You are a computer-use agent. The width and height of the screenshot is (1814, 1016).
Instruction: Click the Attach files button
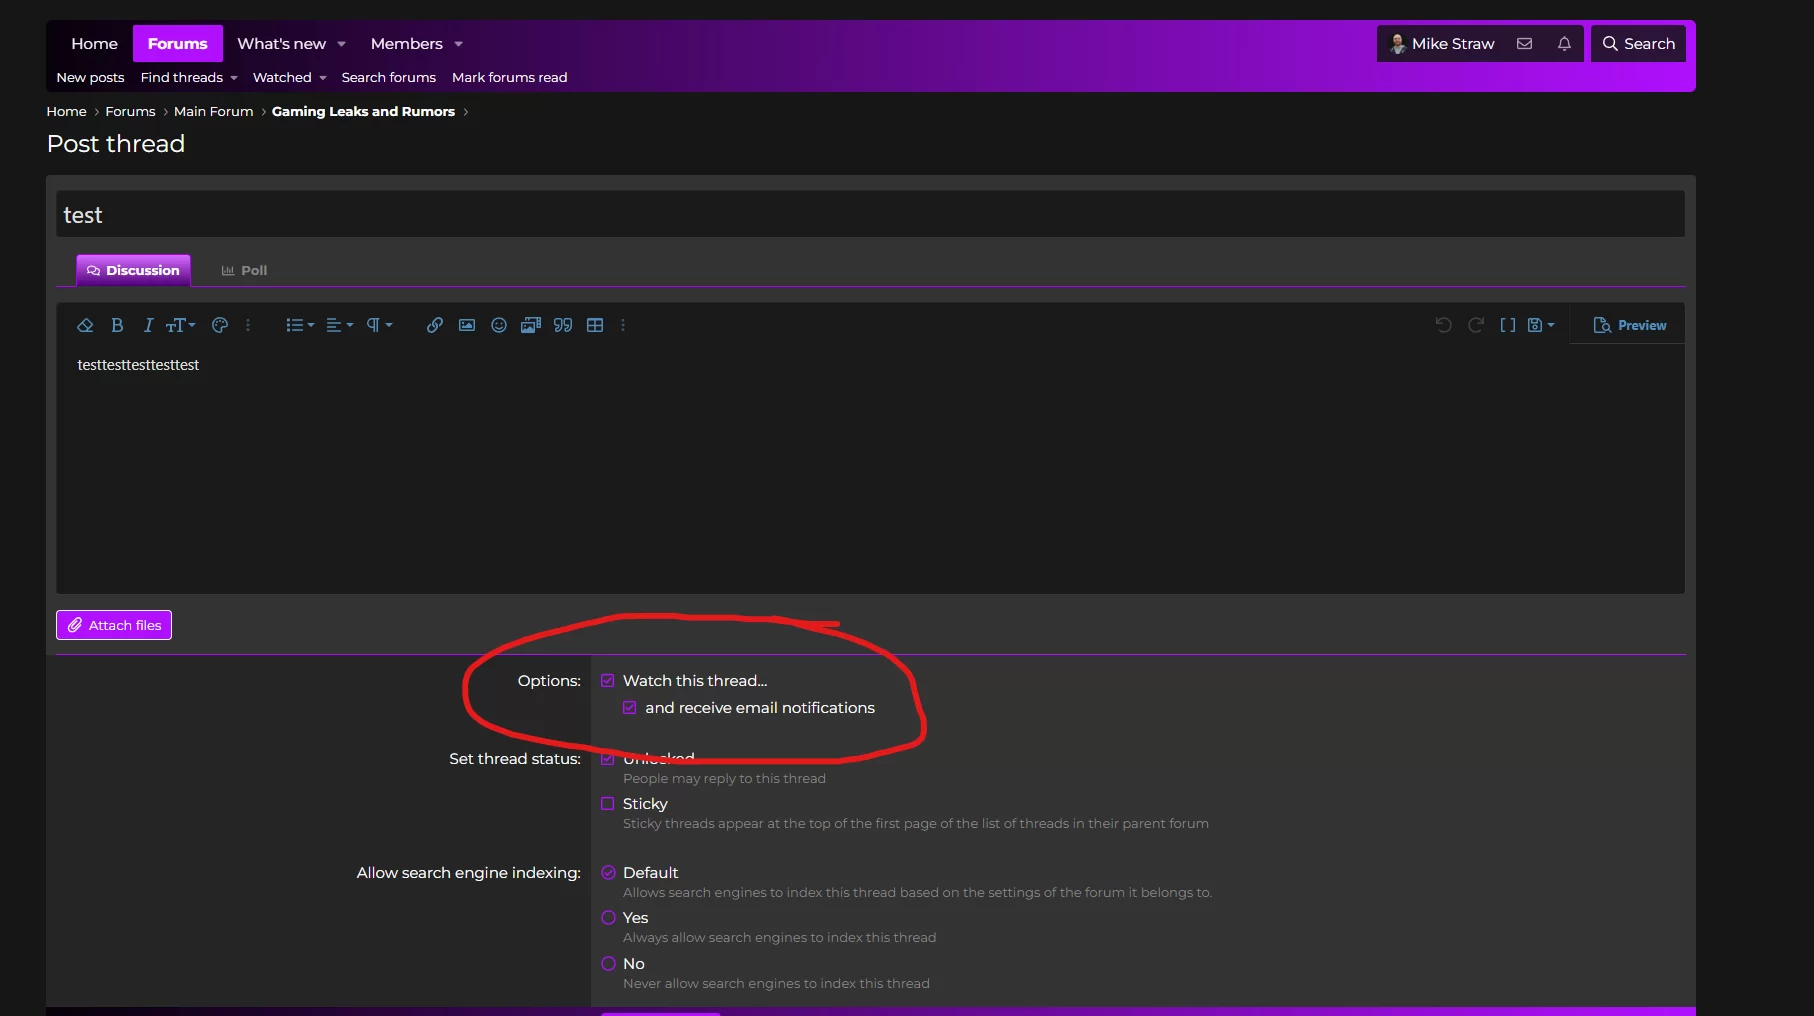point(114,625)
